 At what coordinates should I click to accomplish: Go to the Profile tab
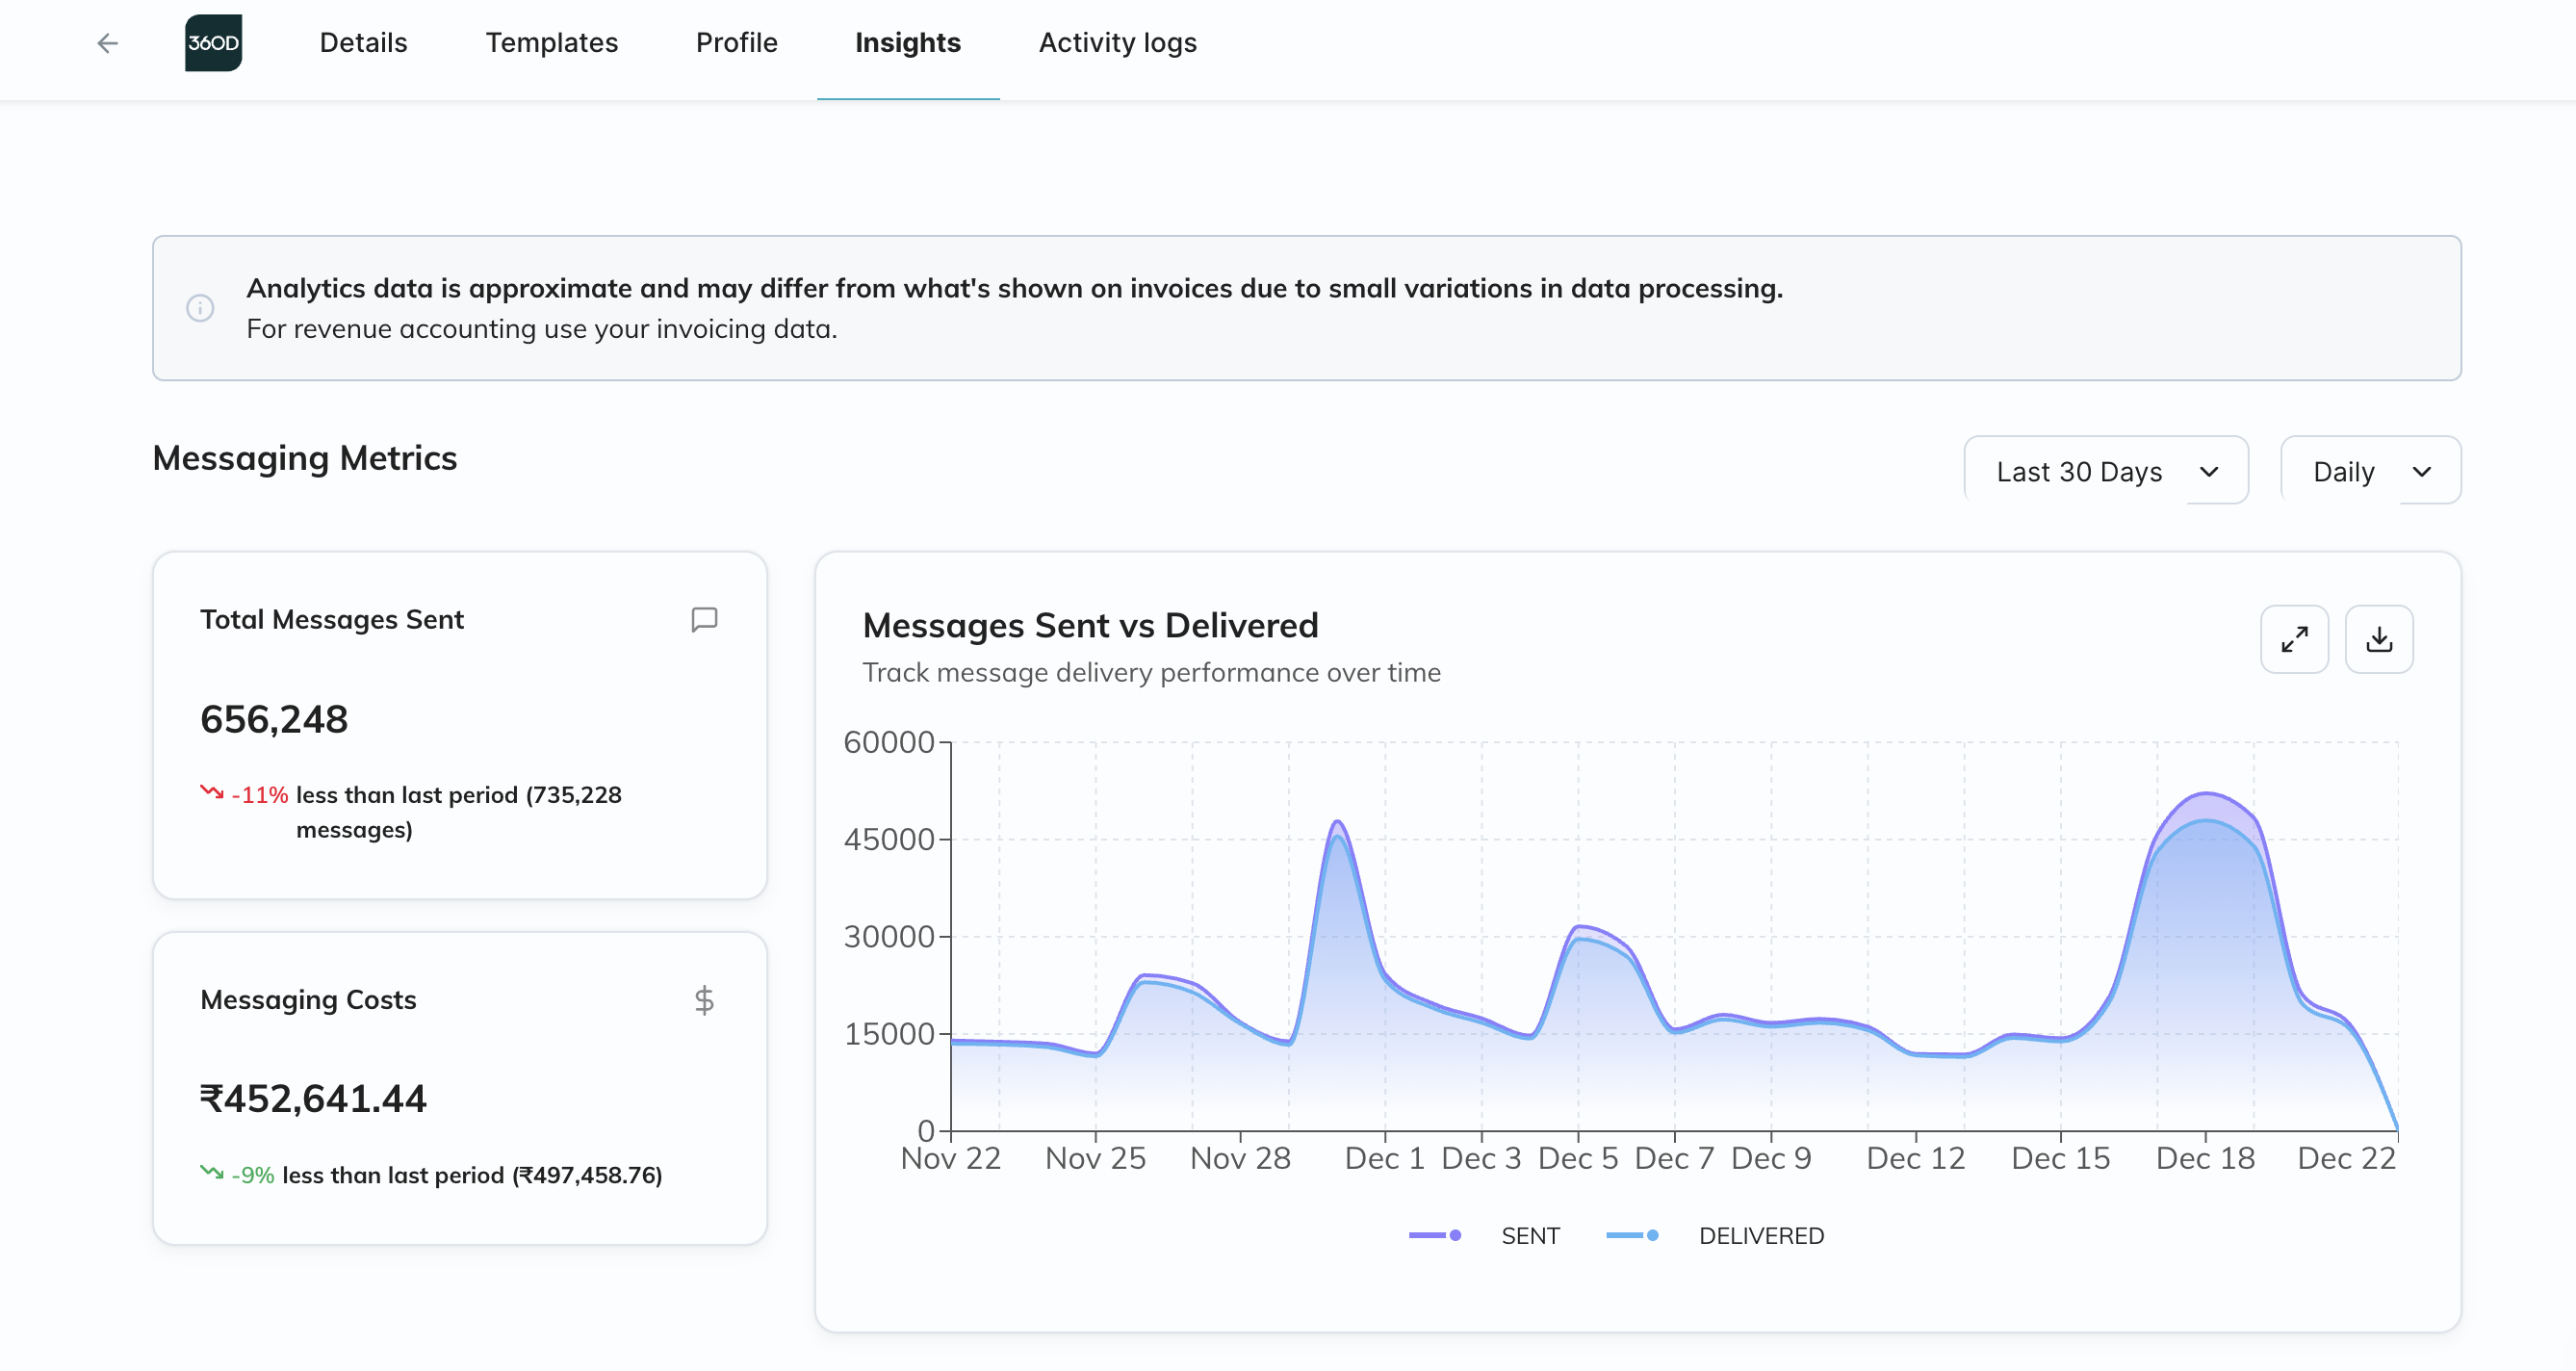[736, 43]
